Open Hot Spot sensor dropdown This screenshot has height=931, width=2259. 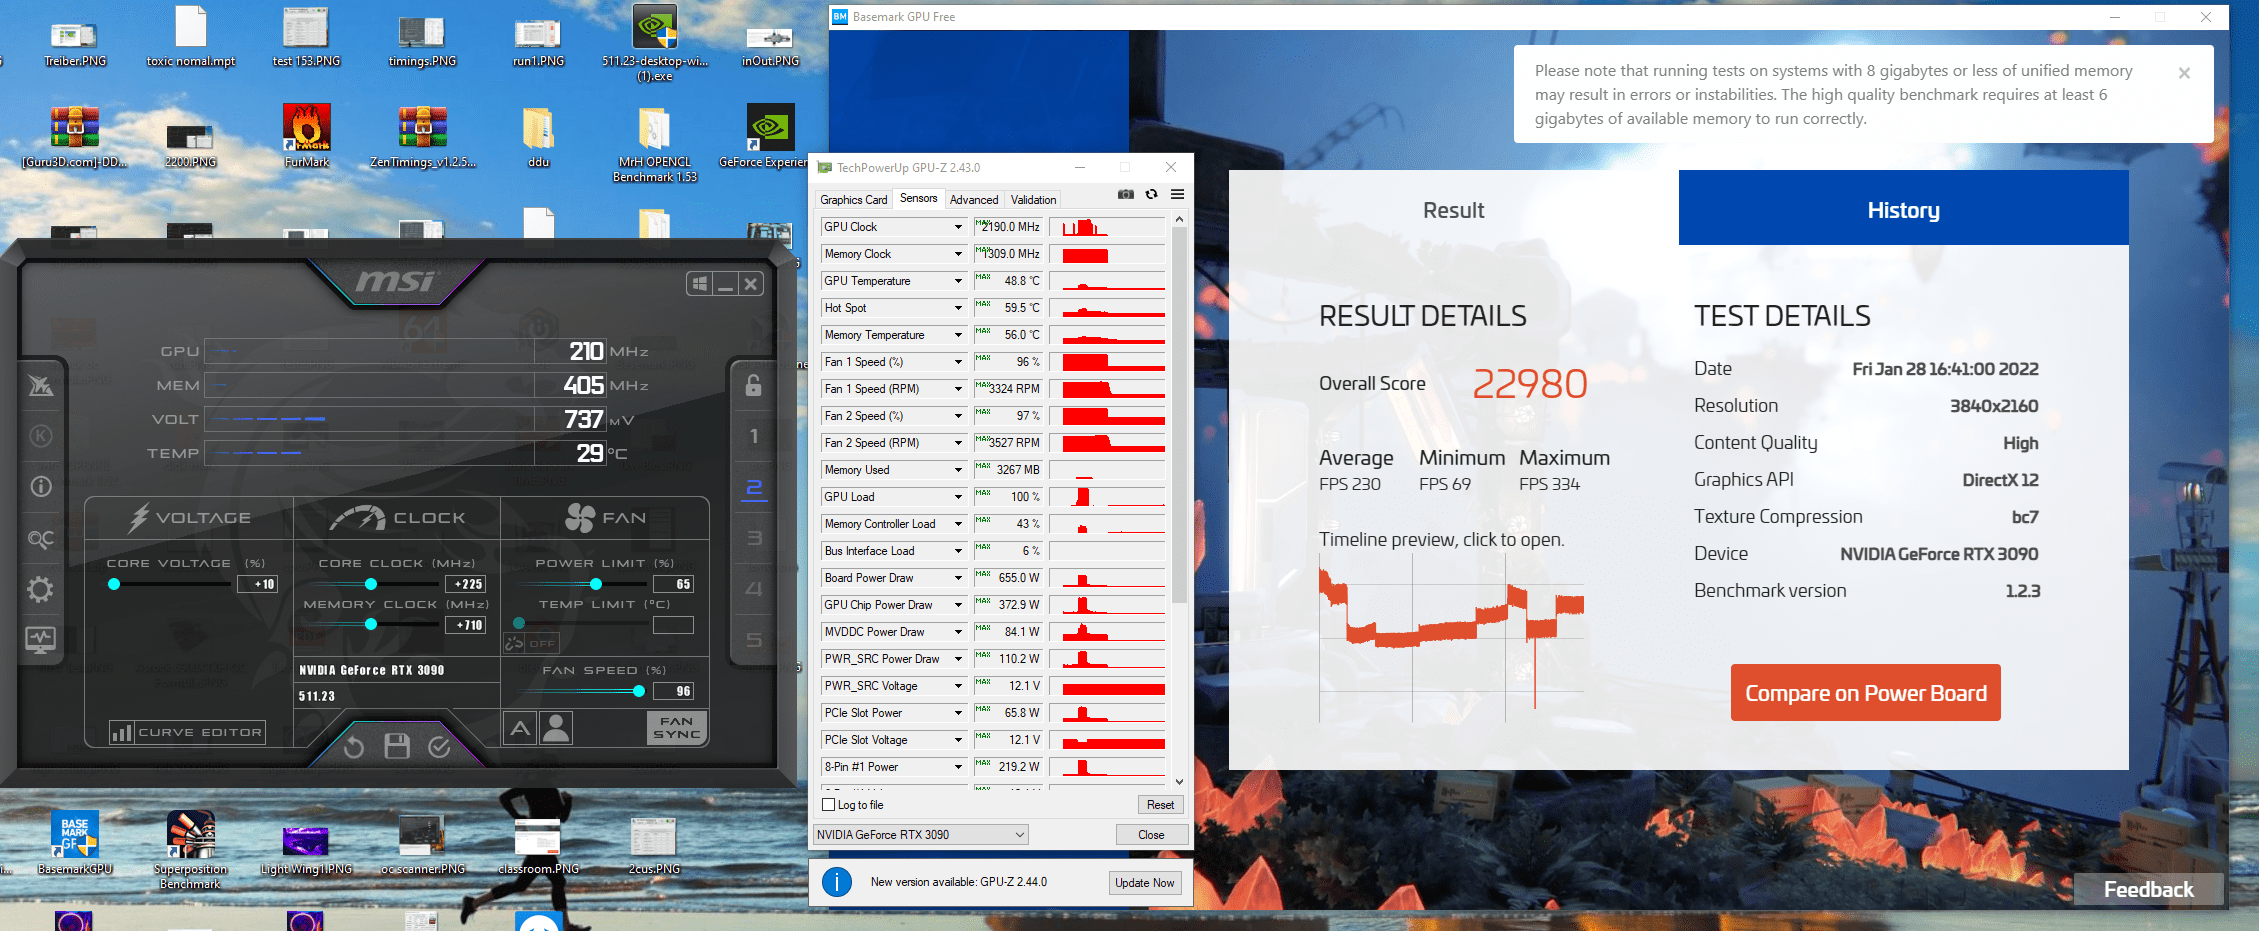[958, 308]
